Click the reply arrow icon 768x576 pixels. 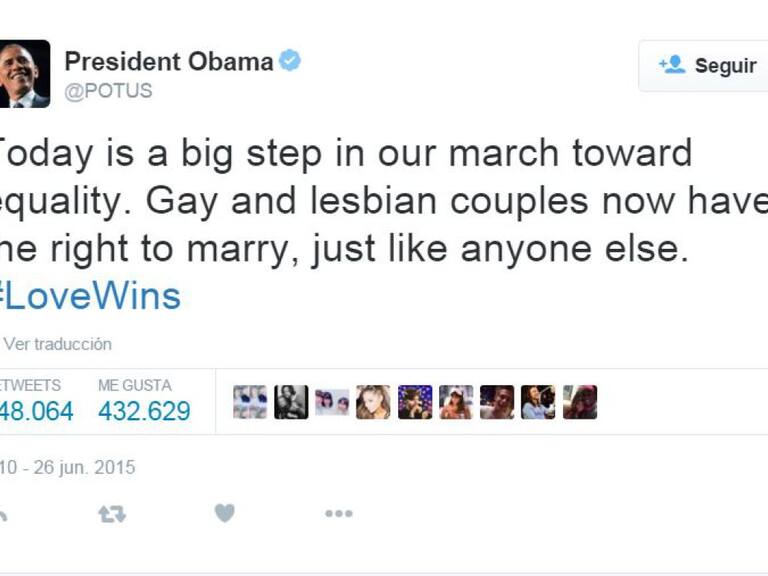click(x=3, y=514)
